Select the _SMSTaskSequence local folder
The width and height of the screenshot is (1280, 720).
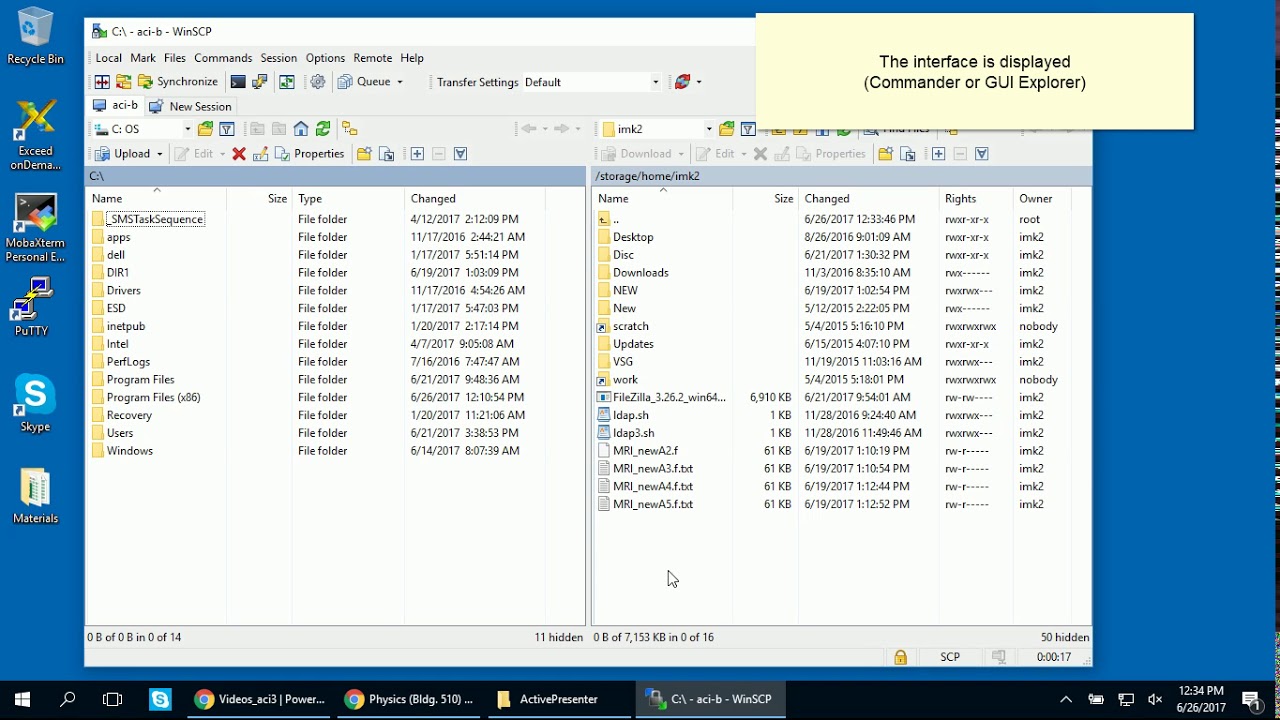click(x=156, y=219)
